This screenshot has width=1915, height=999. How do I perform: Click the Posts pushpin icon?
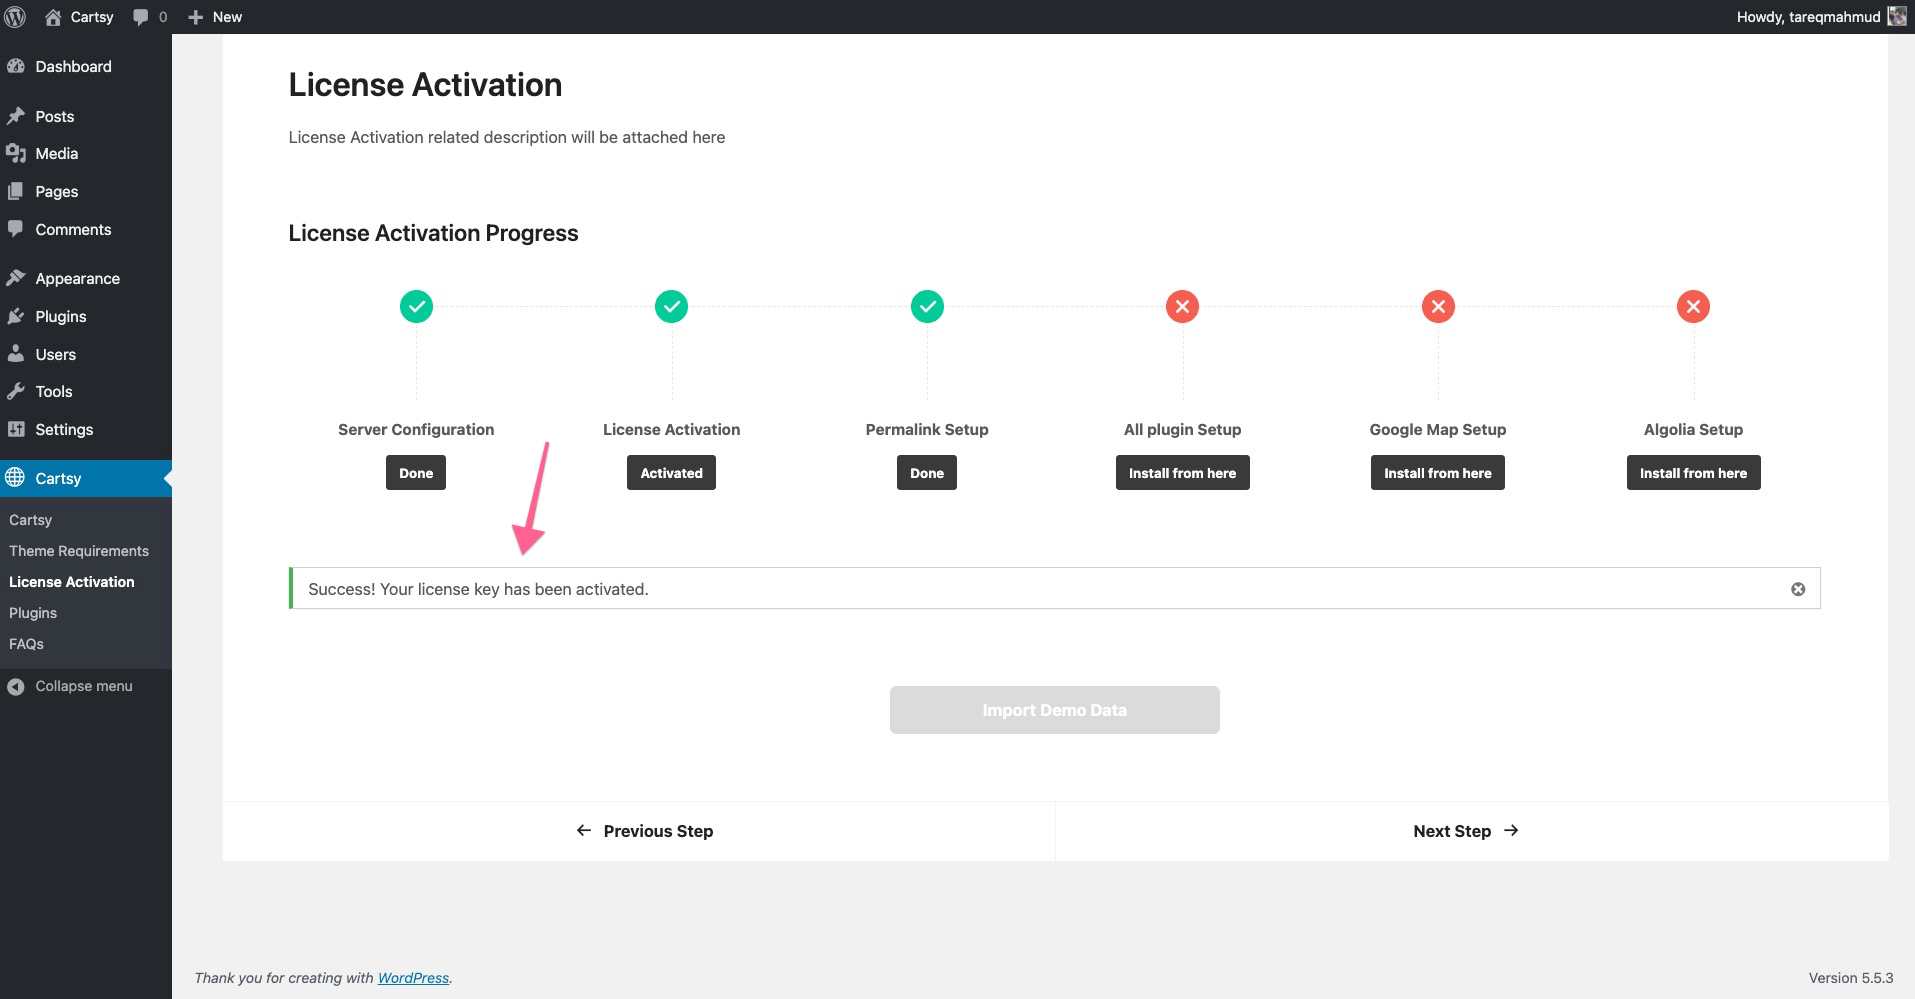[x=16, y=116]
